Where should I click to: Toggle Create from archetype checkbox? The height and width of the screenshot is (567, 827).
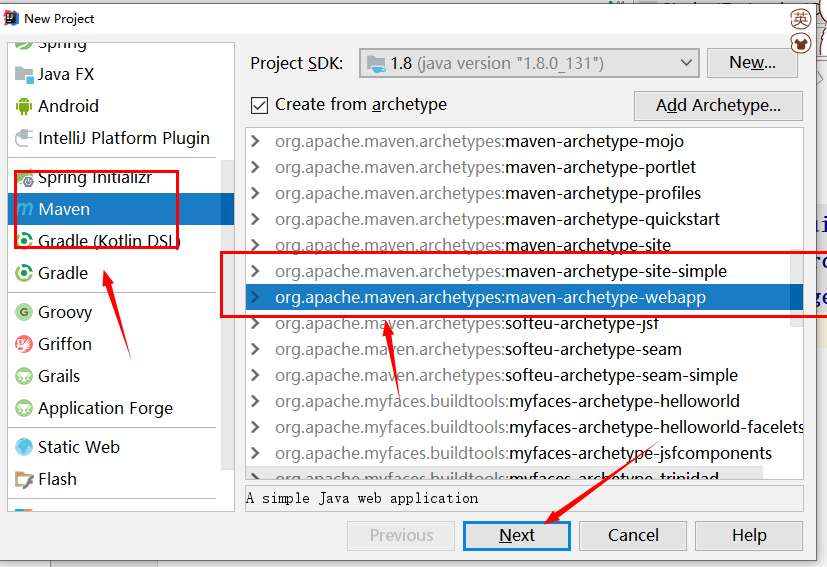[x=259, y=105]
